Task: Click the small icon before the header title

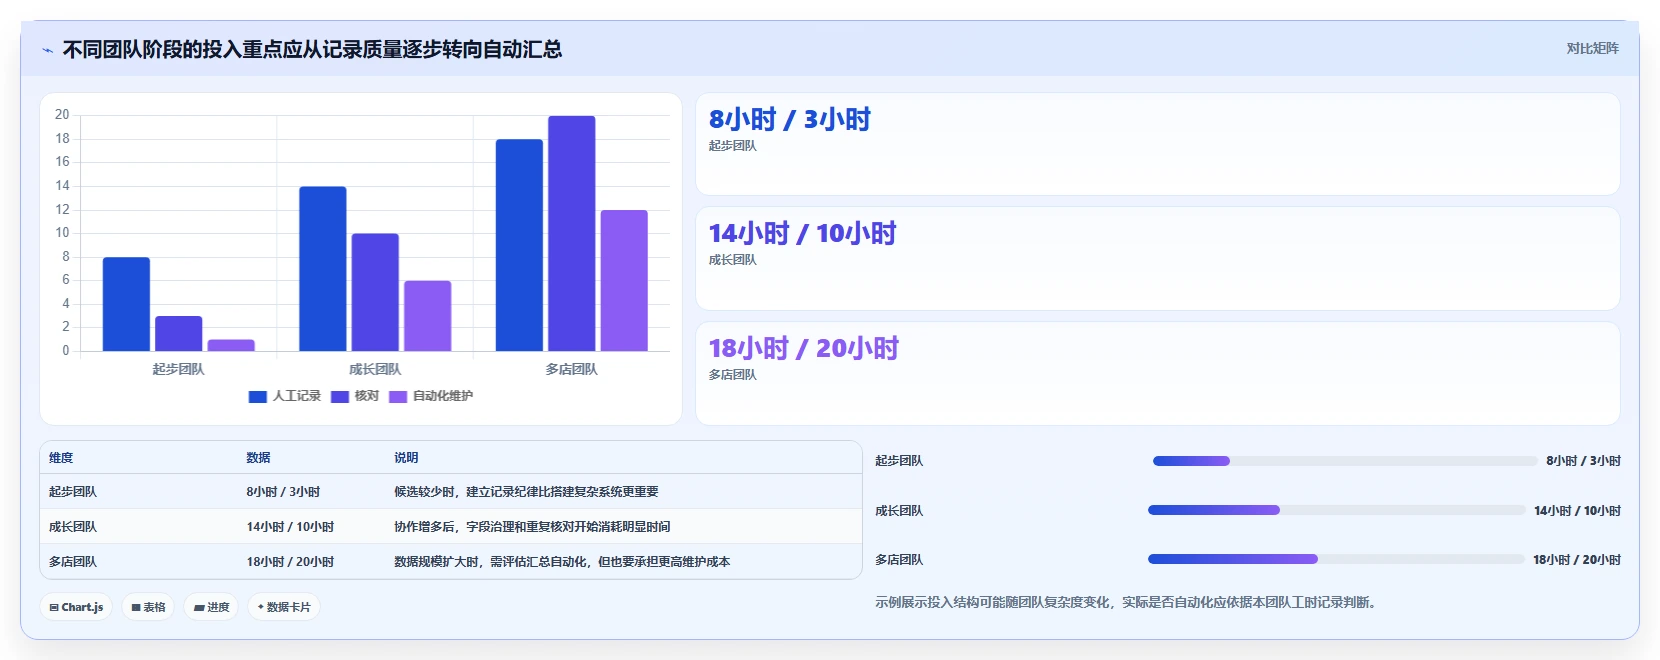Action: (x=47, y=50)
